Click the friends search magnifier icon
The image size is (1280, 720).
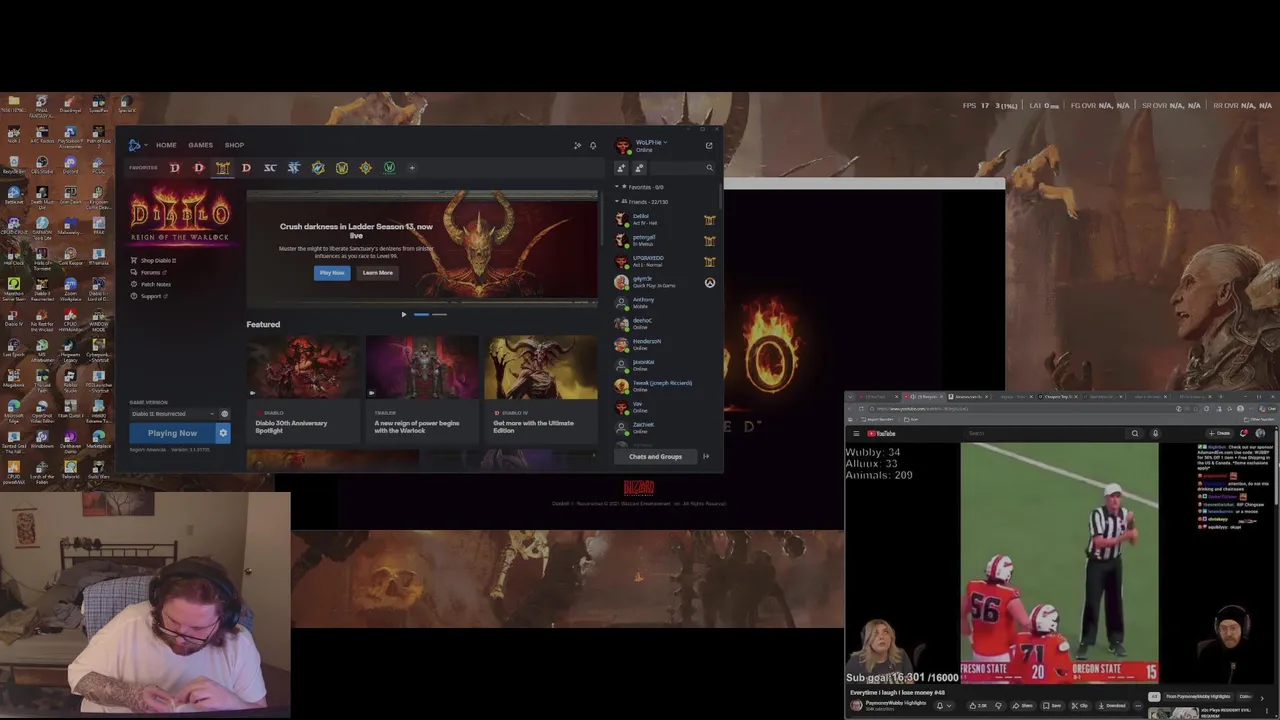coord(710,168)
